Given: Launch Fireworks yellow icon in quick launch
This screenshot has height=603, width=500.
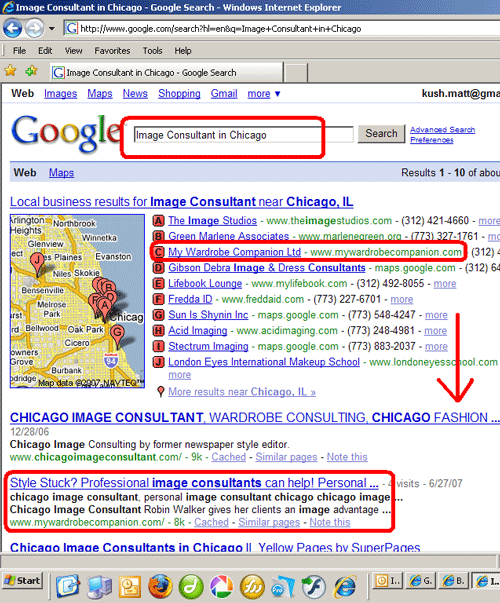Looking at the screenshot, I should [x=252, y=586].
